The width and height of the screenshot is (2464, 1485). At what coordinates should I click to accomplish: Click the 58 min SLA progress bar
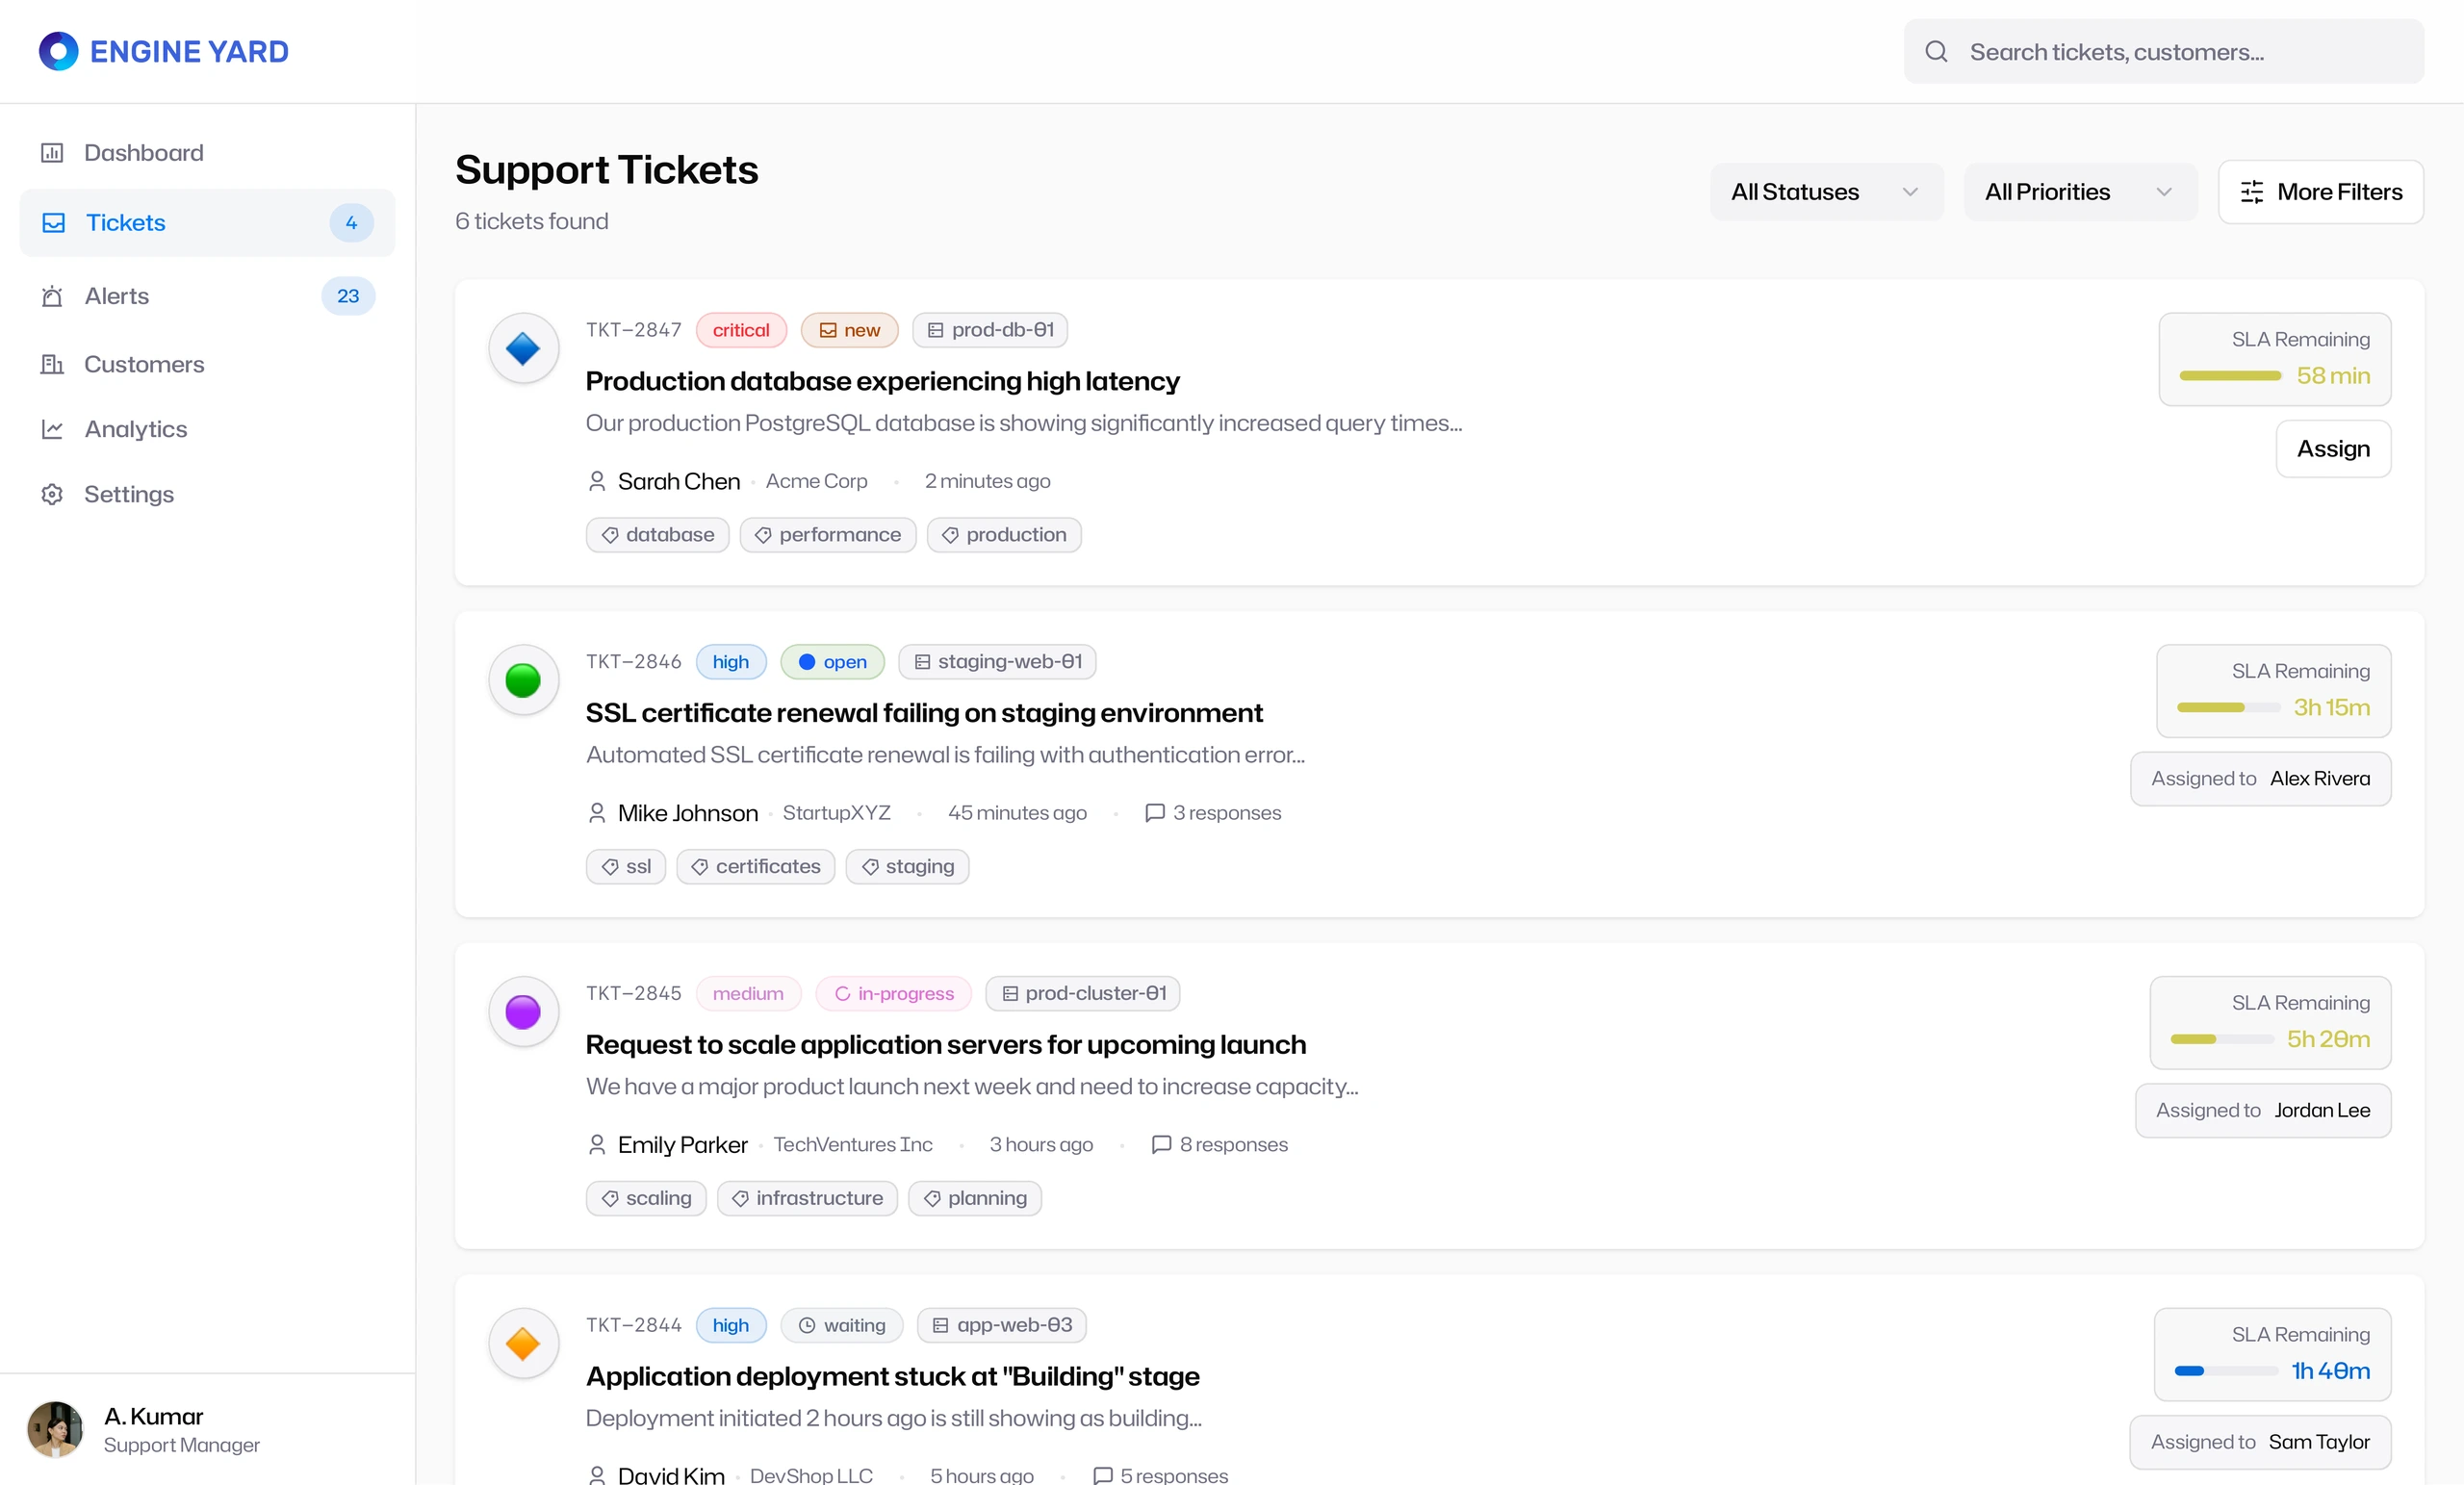(2230, 376)
